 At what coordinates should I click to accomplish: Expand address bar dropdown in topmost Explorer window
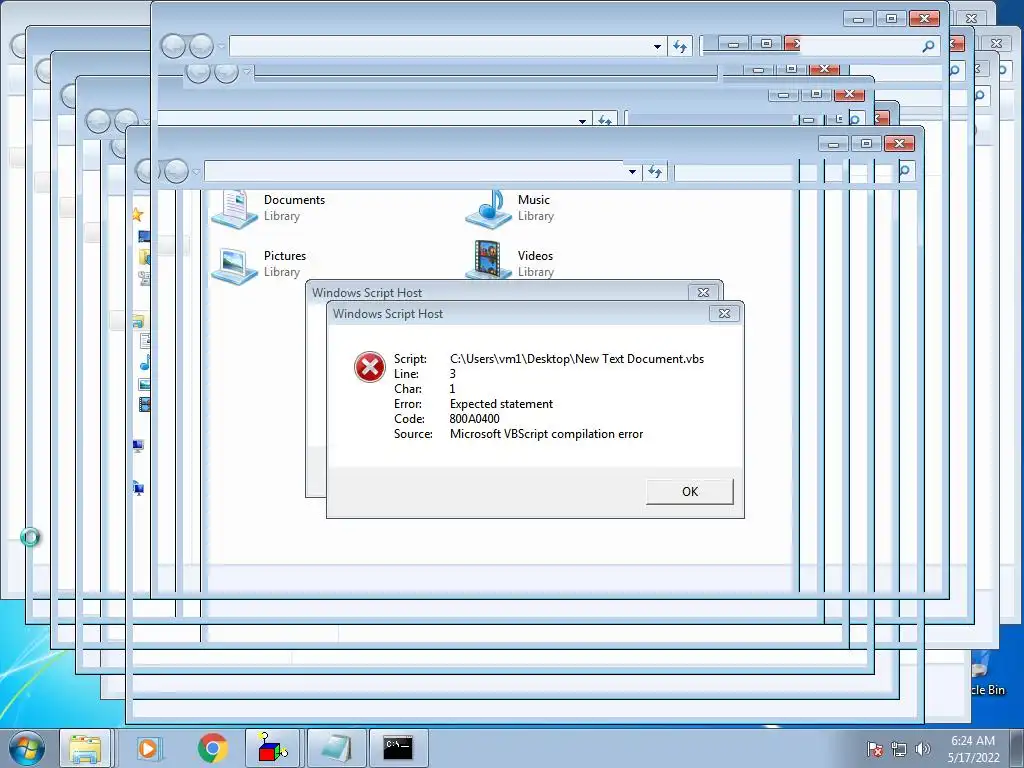point(657,46)
